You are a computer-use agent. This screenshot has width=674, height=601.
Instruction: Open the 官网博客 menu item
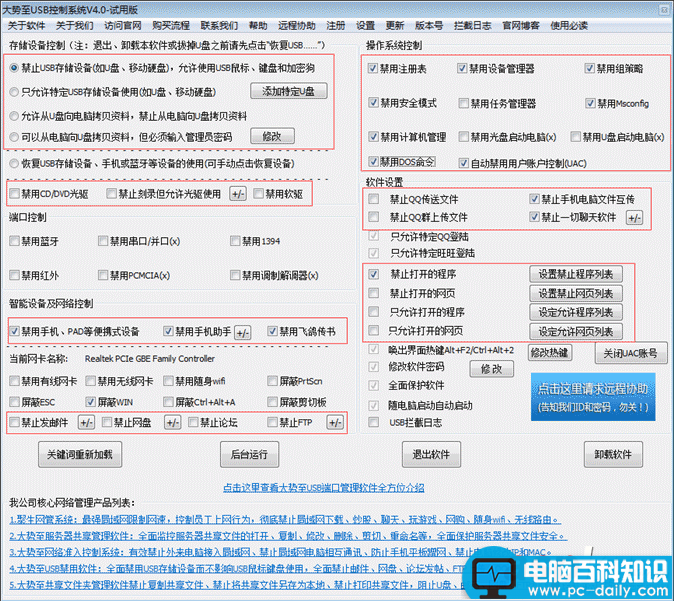(521, 26)
